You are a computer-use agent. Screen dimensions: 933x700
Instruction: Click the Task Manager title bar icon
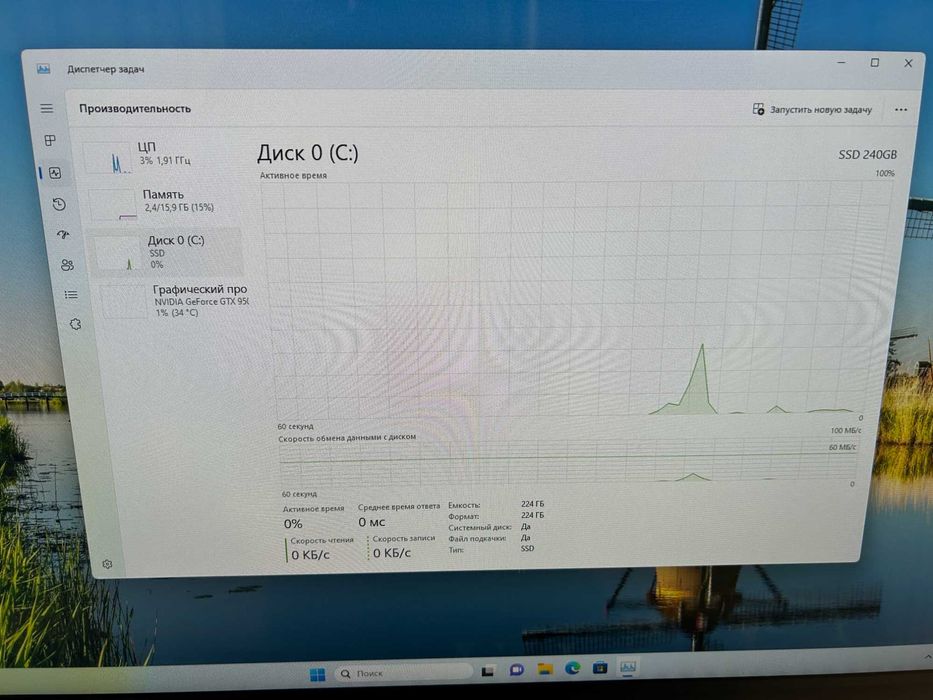click(x=43, y=69)
